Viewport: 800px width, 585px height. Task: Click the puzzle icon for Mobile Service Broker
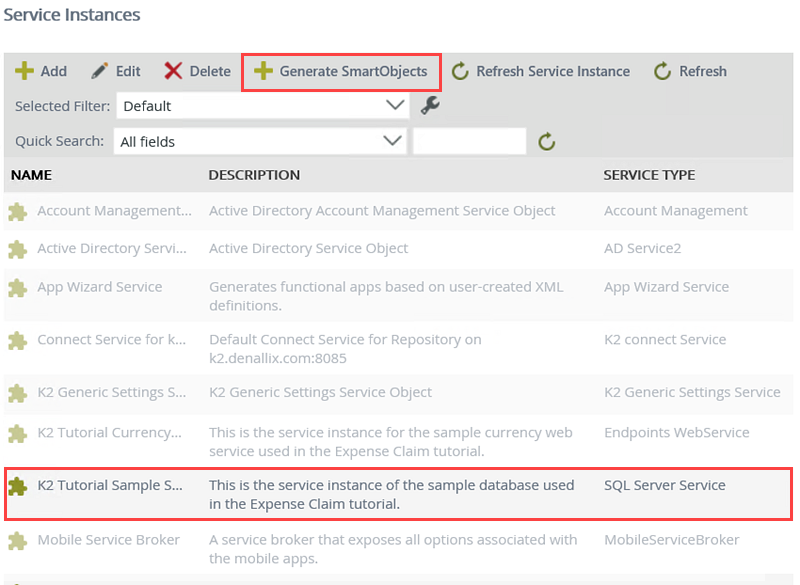click(18, 541)
